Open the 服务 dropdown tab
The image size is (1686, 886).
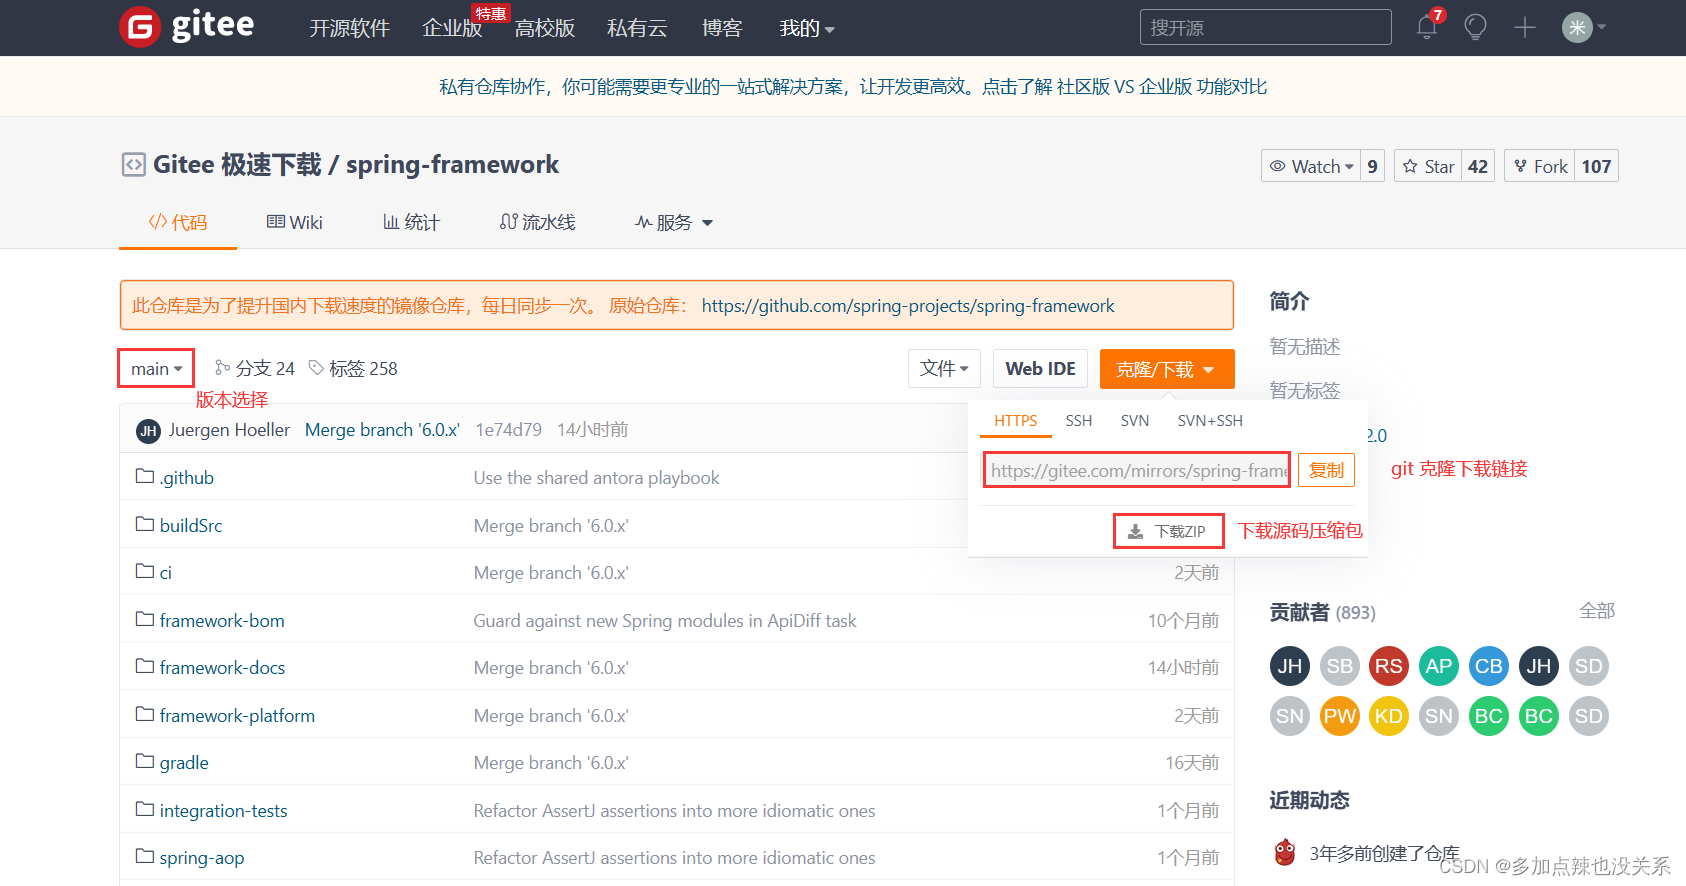[x=674, y=222]
